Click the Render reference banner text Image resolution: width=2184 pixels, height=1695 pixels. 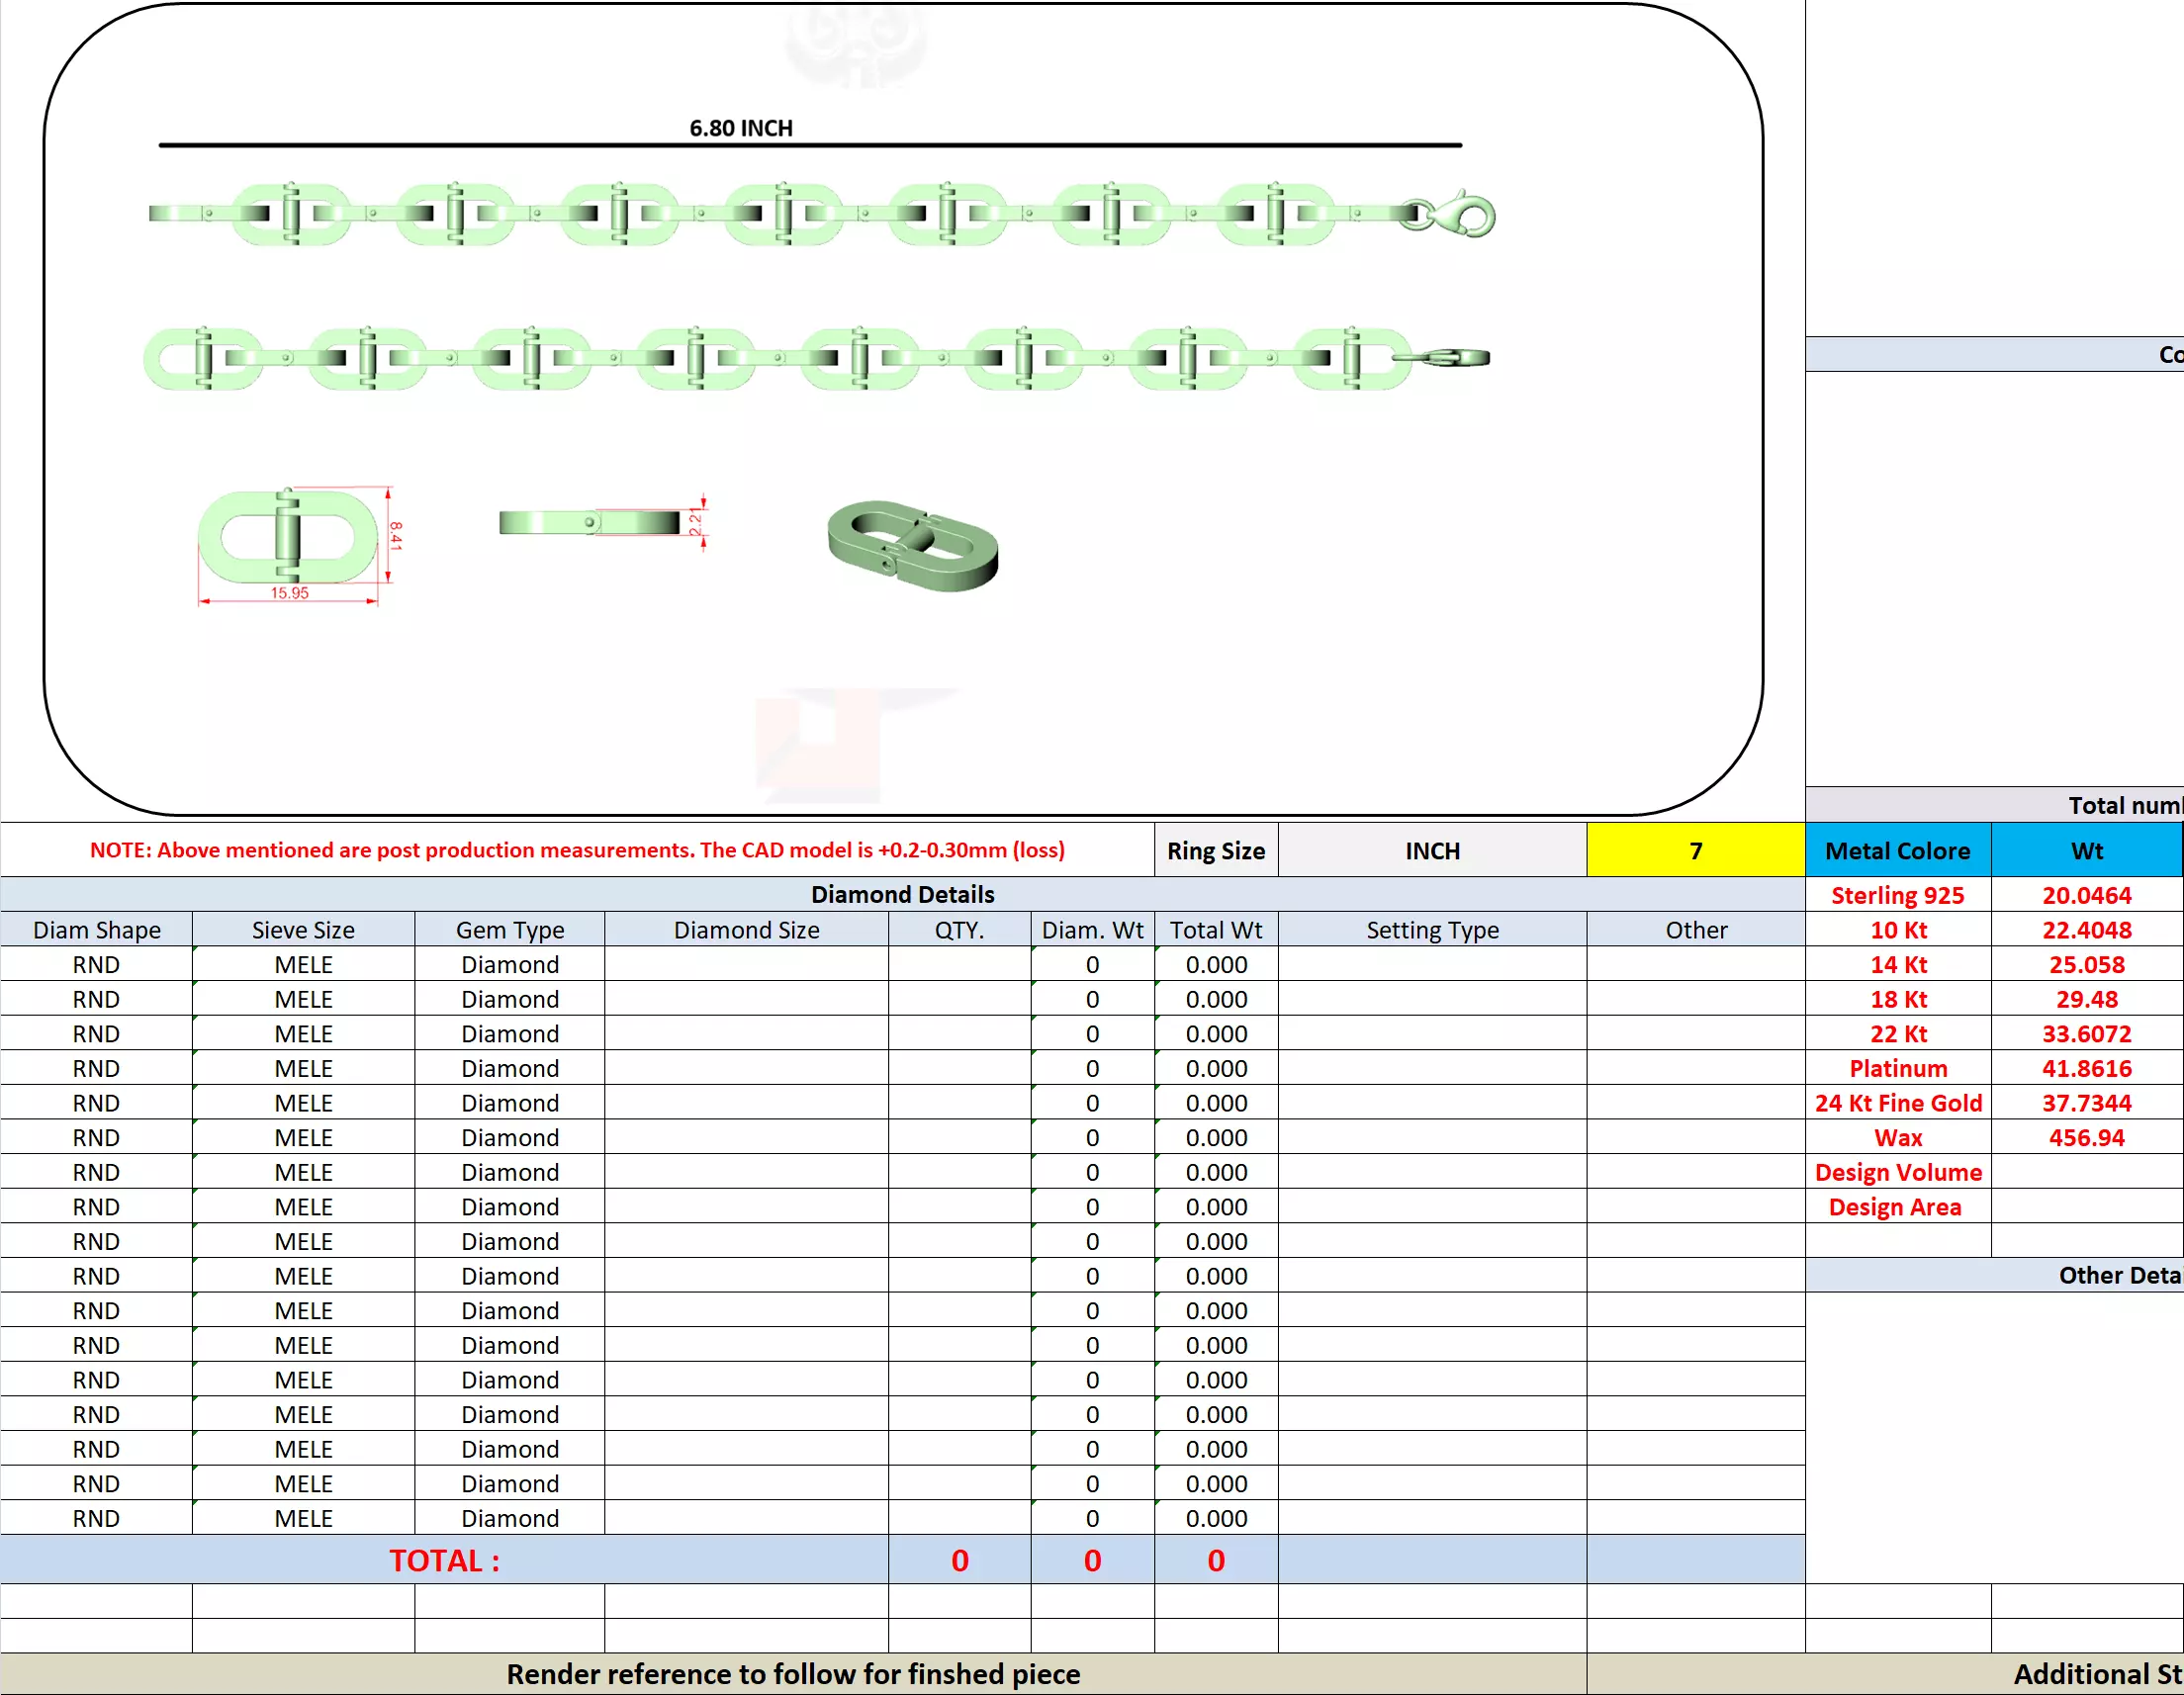[793, 1674]
